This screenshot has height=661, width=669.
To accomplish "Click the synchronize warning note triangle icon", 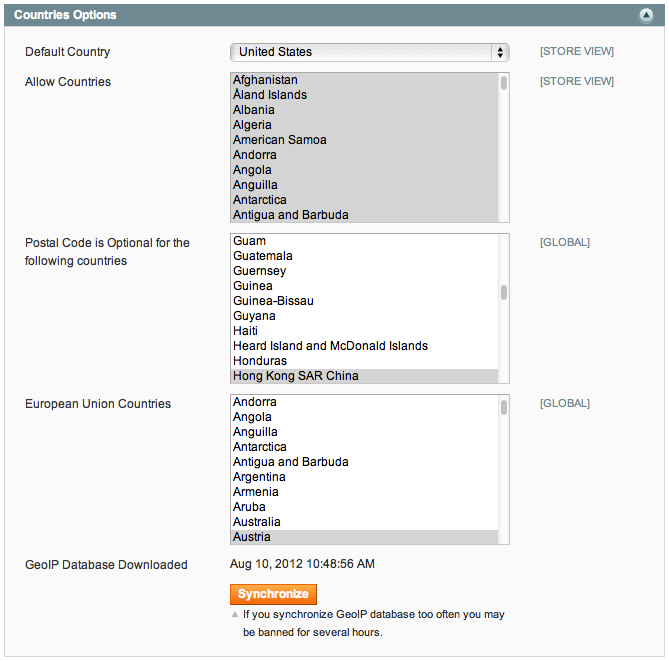I will click(x=235, y=614).
